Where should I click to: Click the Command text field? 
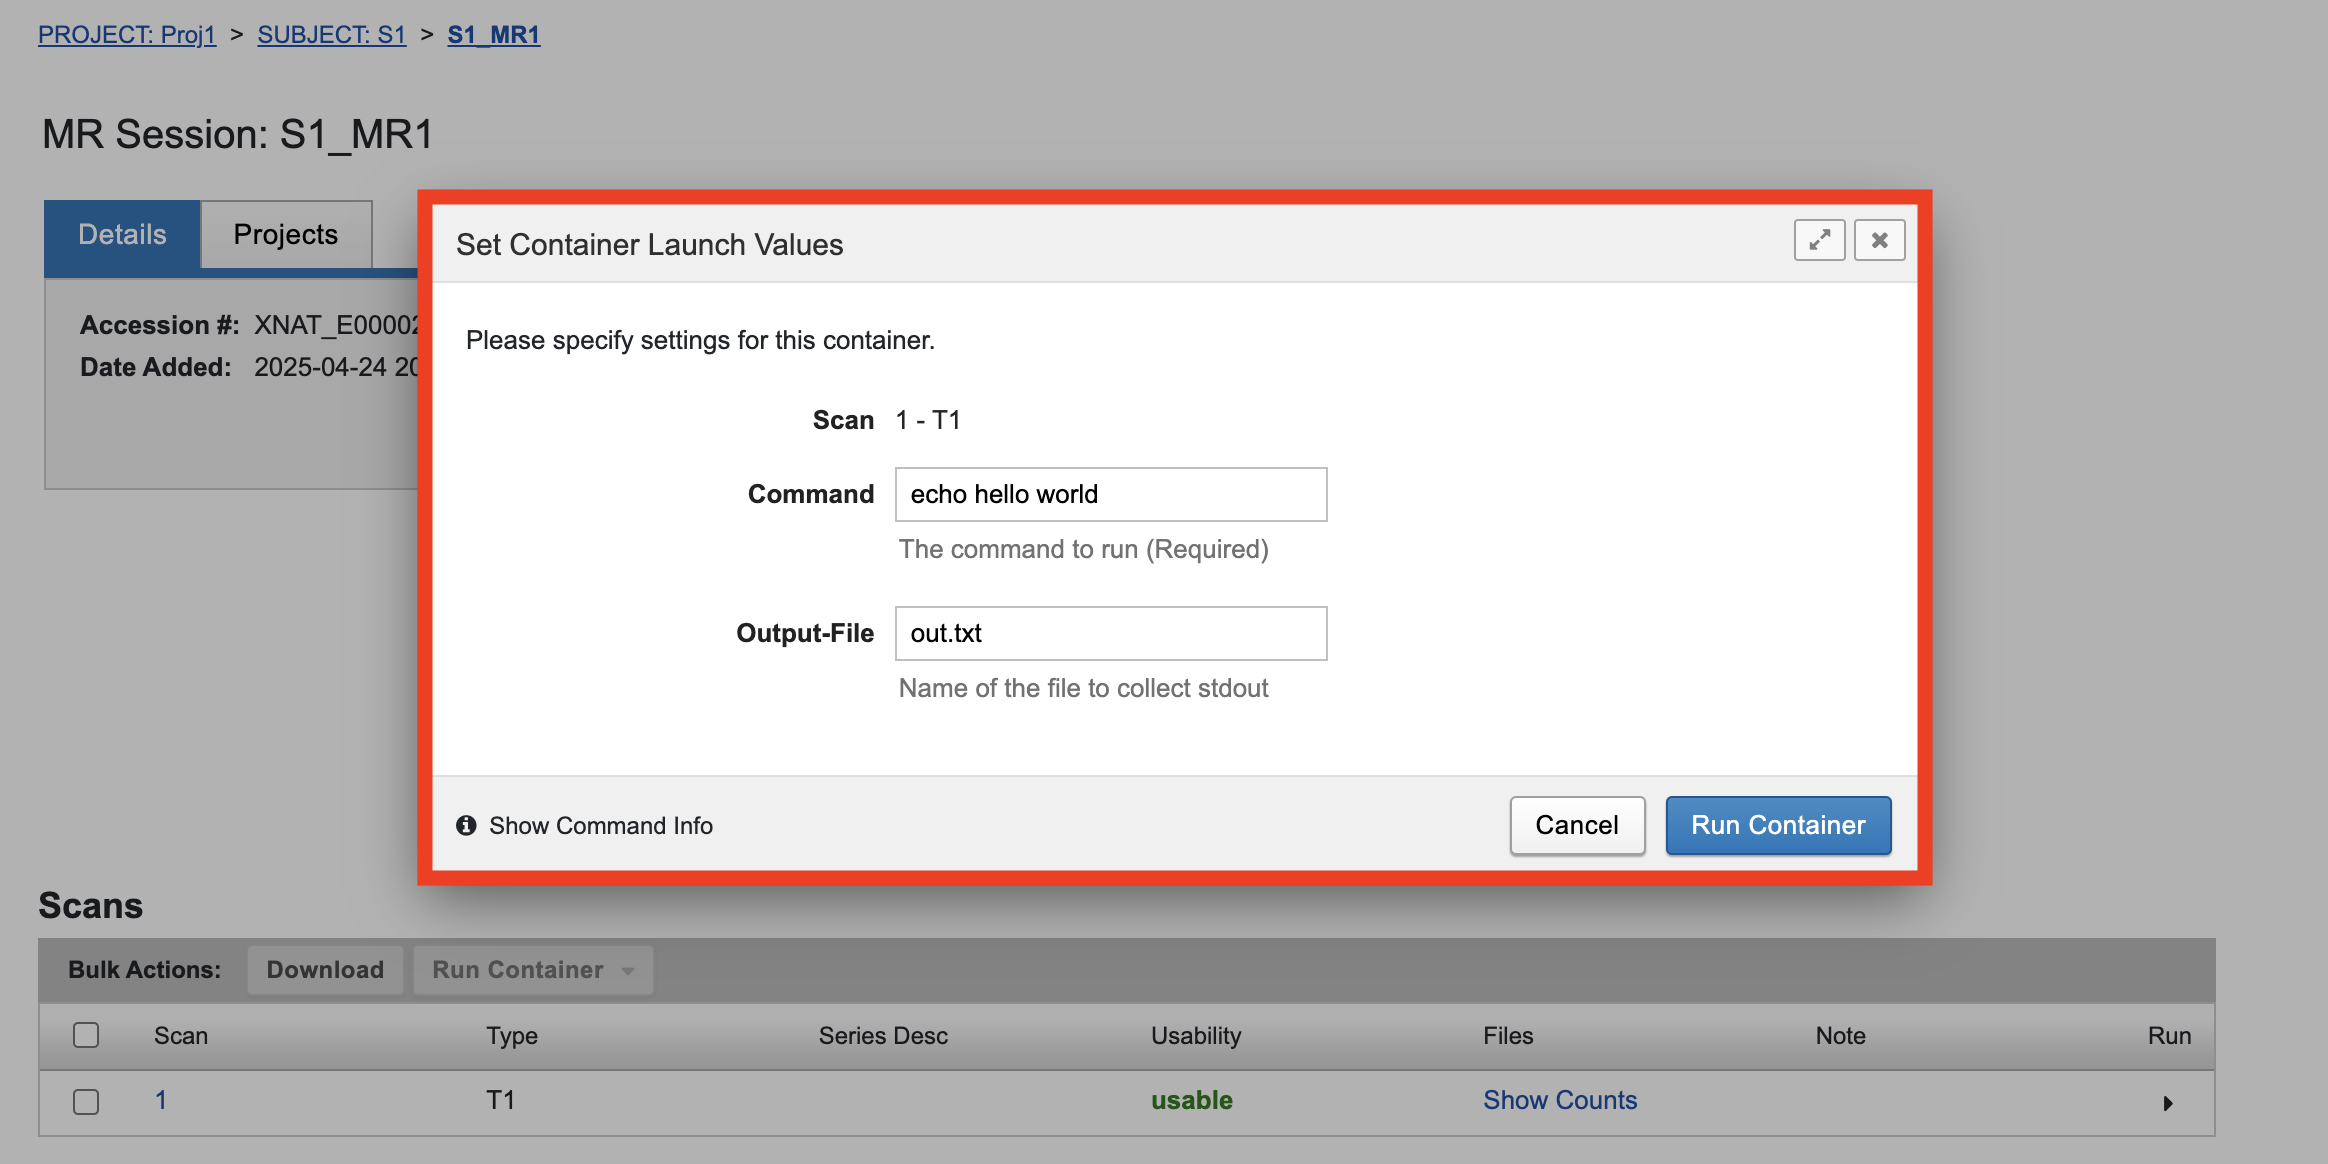tap(1110, 494)
